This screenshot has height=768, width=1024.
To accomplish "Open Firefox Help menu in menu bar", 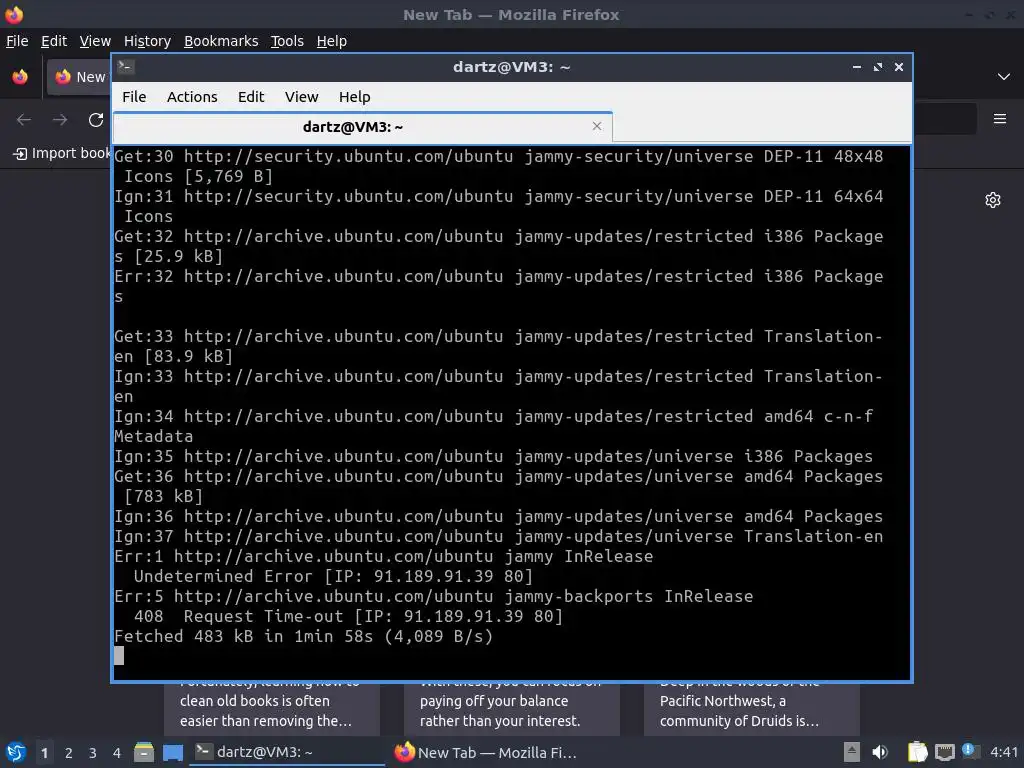I will [332, 41].
